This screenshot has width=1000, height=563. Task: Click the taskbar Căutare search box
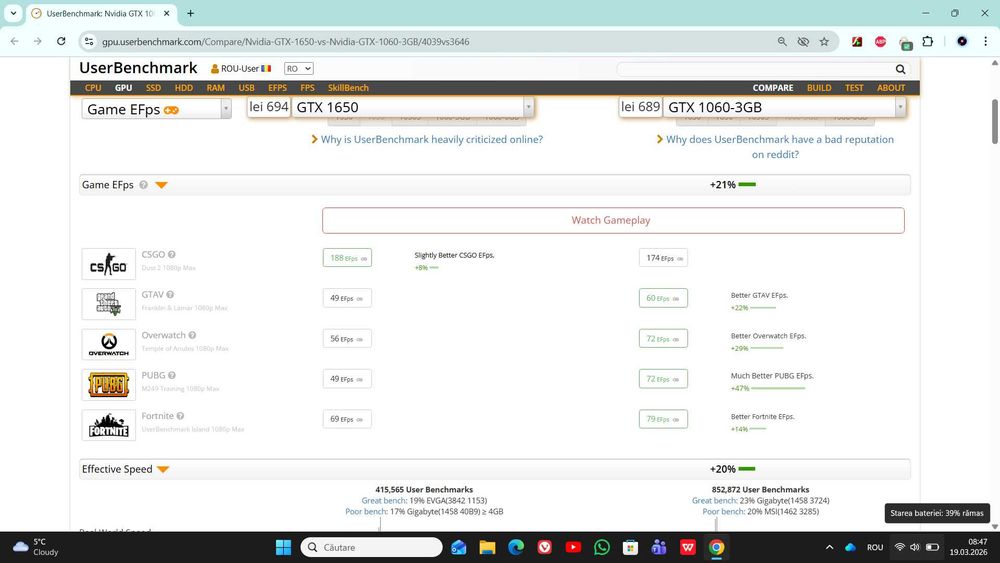(x=371, y=547)
